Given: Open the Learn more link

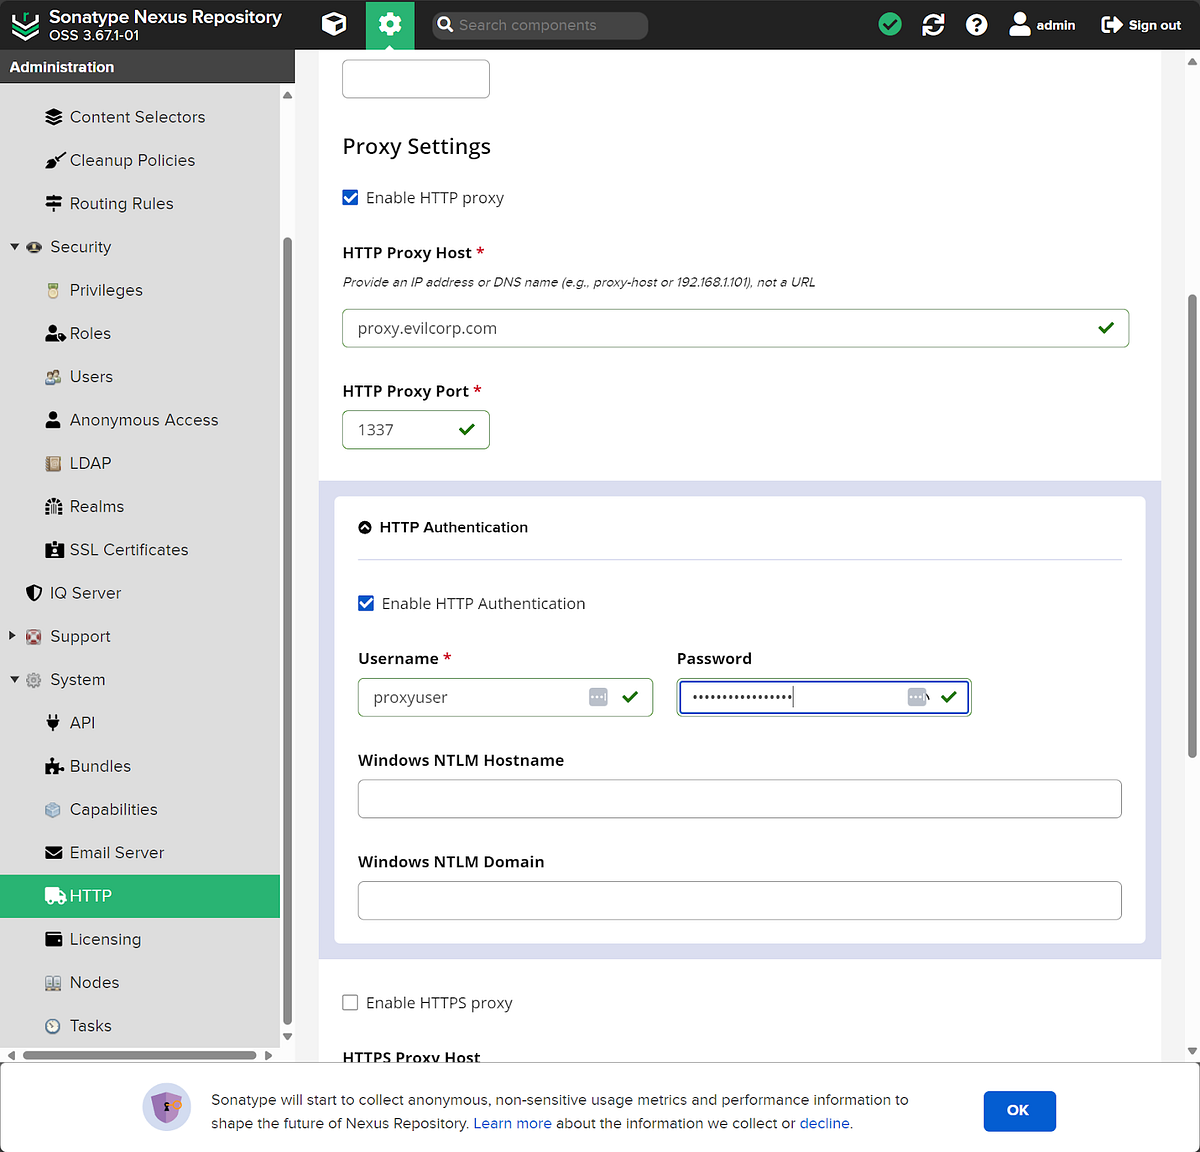Looking at the screenshot, I should tap(512, 1123).
